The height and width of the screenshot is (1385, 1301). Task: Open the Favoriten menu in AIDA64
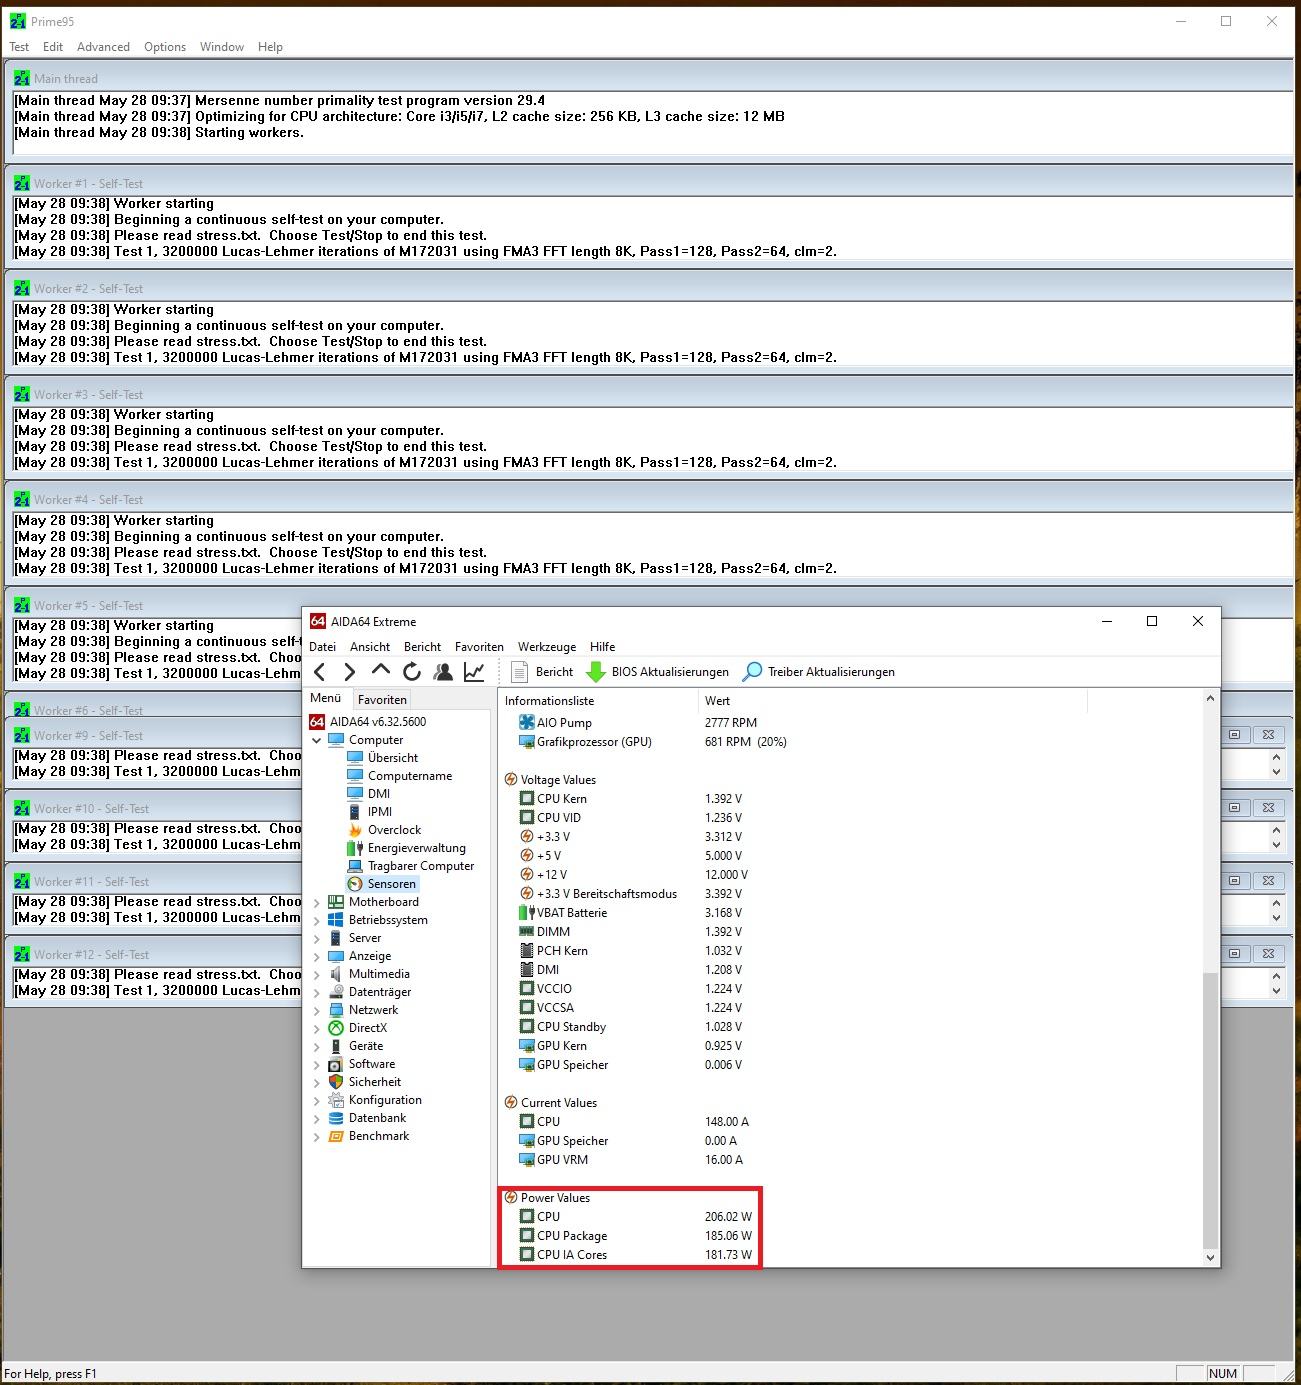(479, 647)
